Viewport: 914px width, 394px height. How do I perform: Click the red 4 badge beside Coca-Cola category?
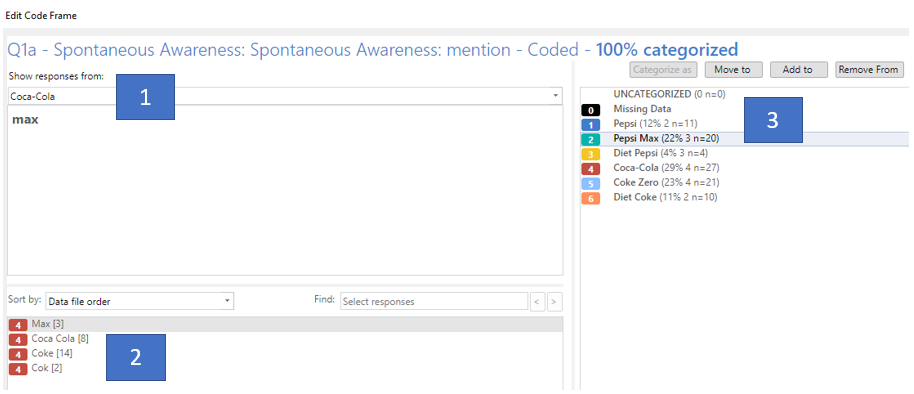590,169
